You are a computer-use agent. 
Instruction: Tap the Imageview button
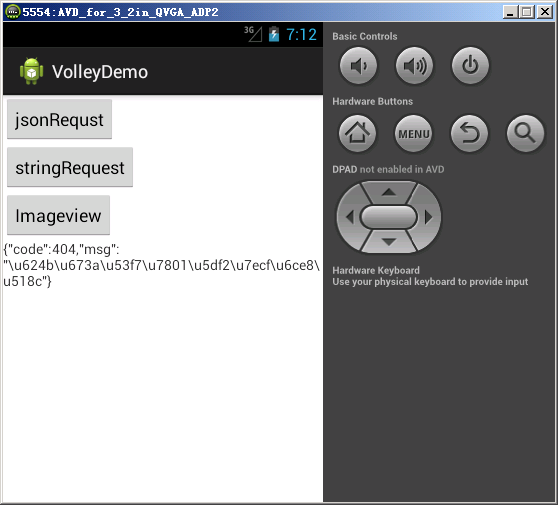(58, 215)
